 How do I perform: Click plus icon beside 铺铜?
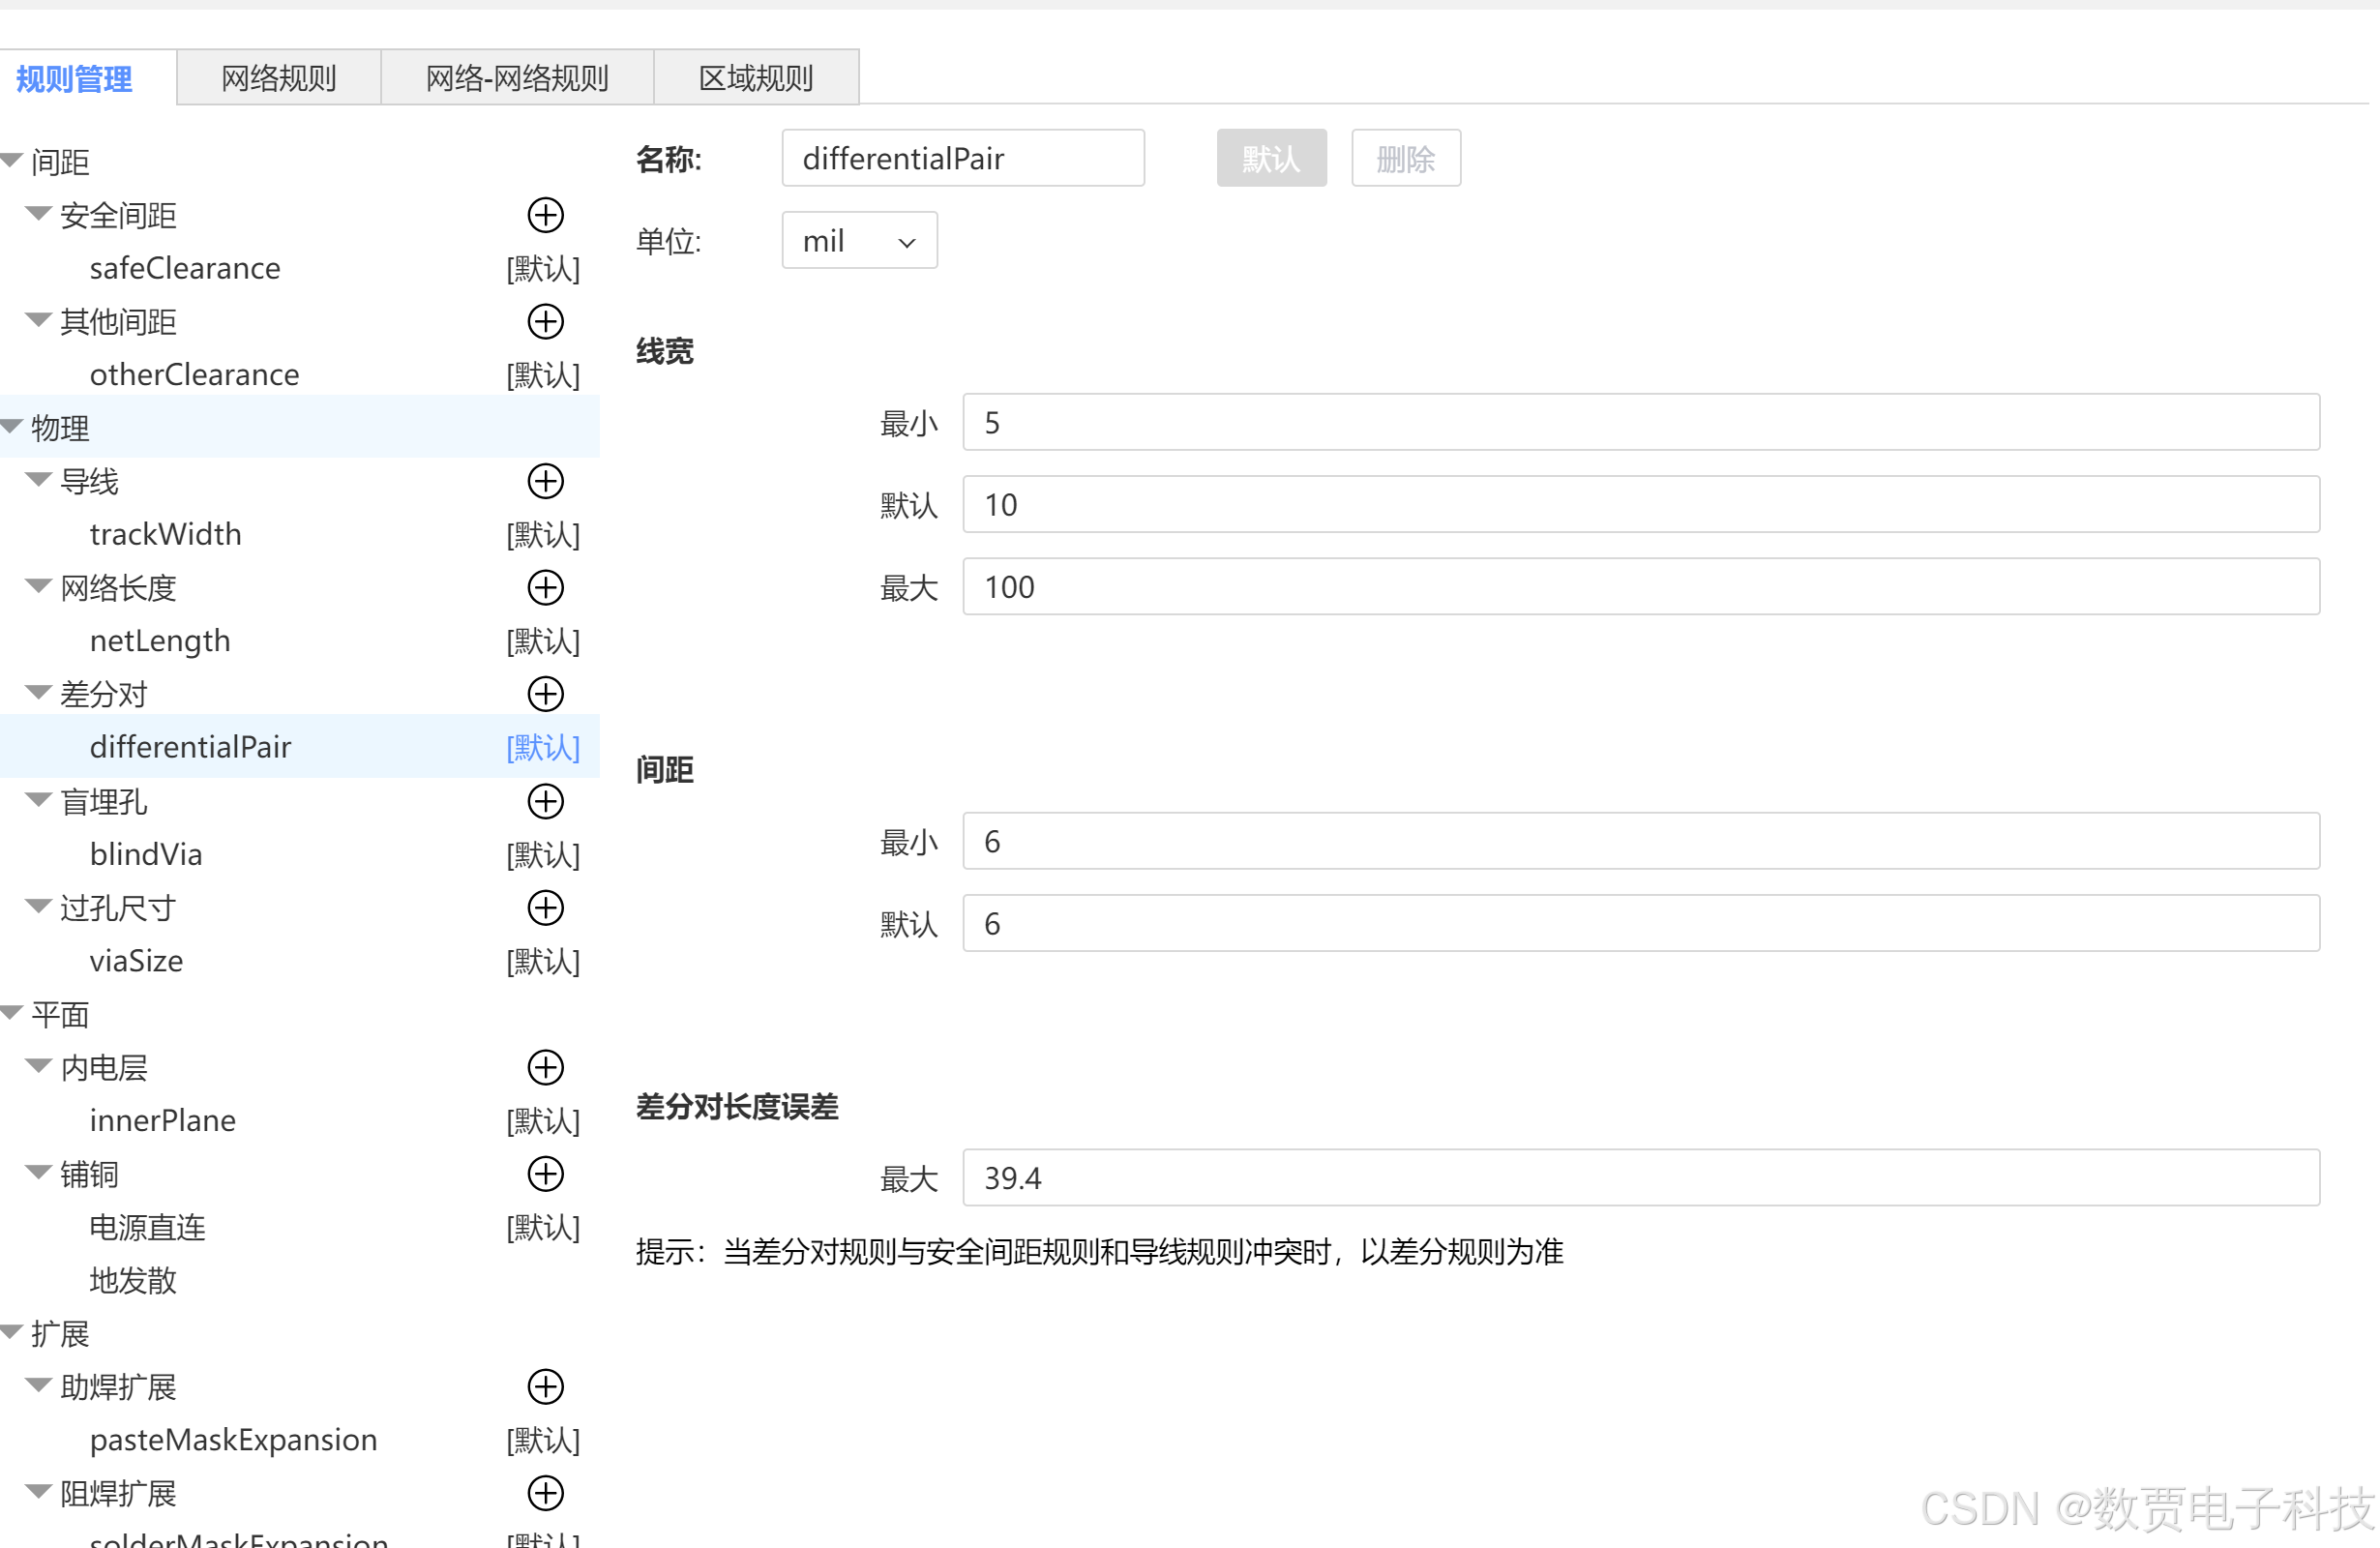pos(545,1174)
